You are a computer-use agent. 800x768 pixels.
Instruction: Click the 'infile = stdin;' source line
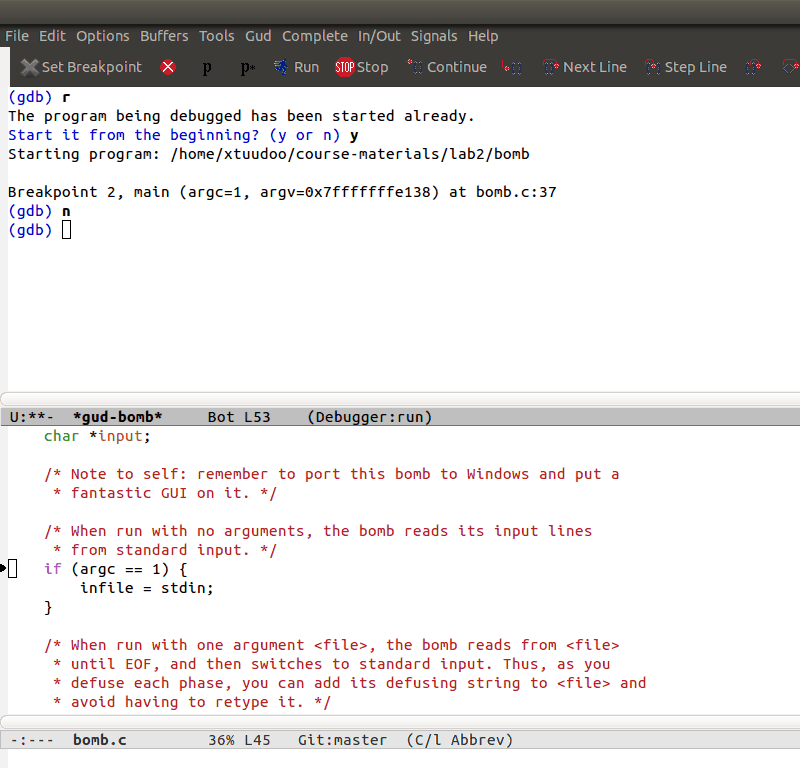[147, 588]
